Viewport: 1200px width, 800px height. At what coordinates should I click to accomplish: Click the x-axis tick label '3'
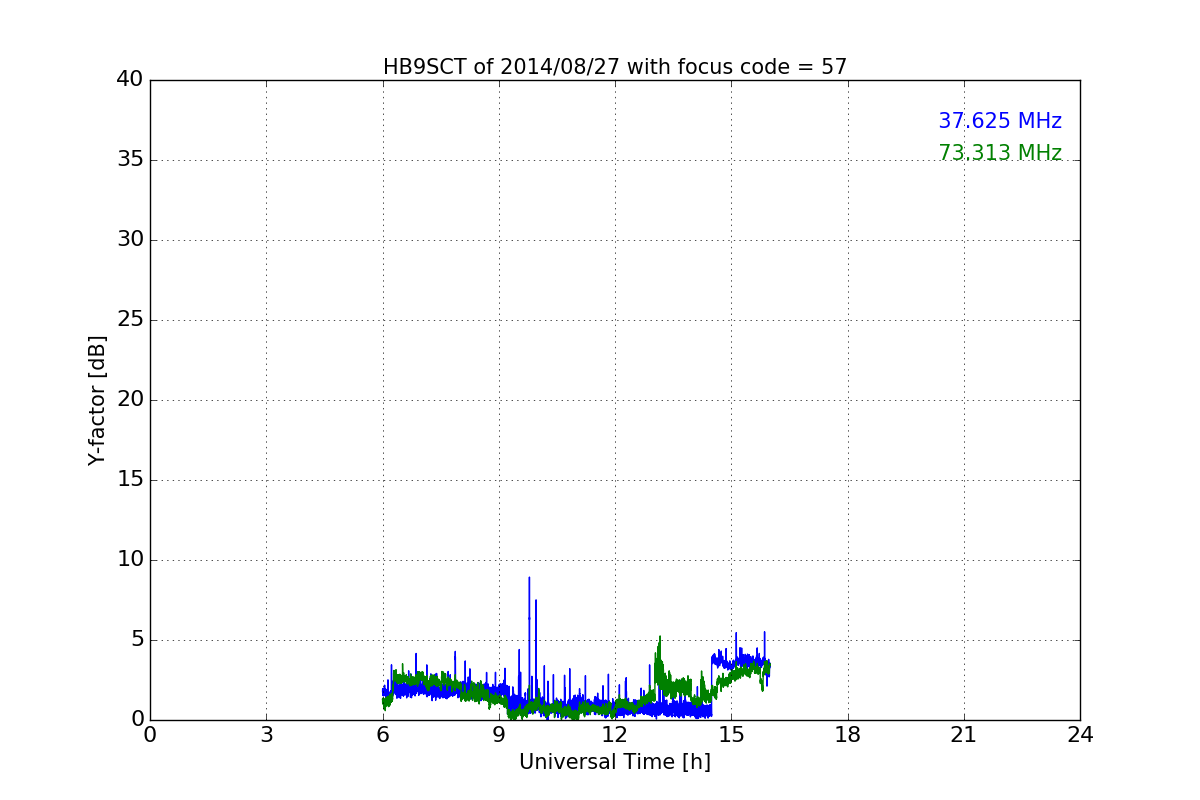(x=266, y=735)
